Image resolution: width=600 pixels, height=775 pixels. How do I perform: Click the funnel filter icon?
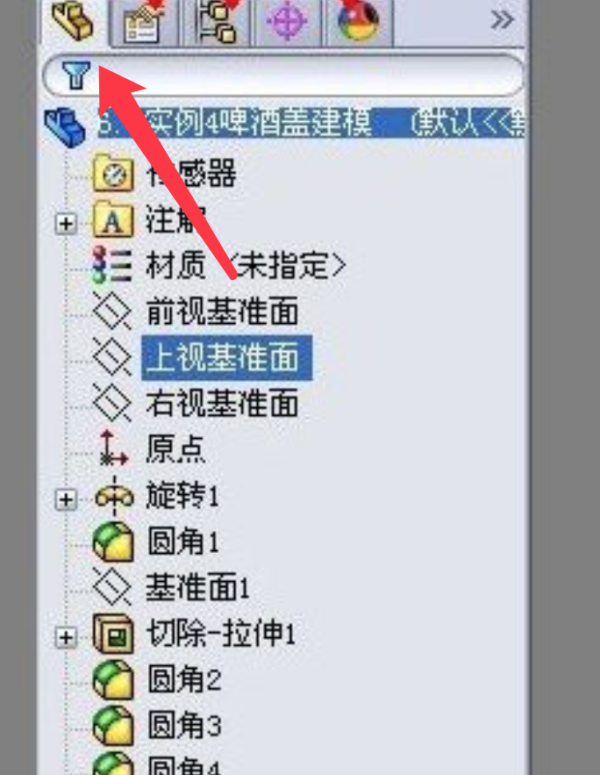pyautogui.click(x=76, y=75)
